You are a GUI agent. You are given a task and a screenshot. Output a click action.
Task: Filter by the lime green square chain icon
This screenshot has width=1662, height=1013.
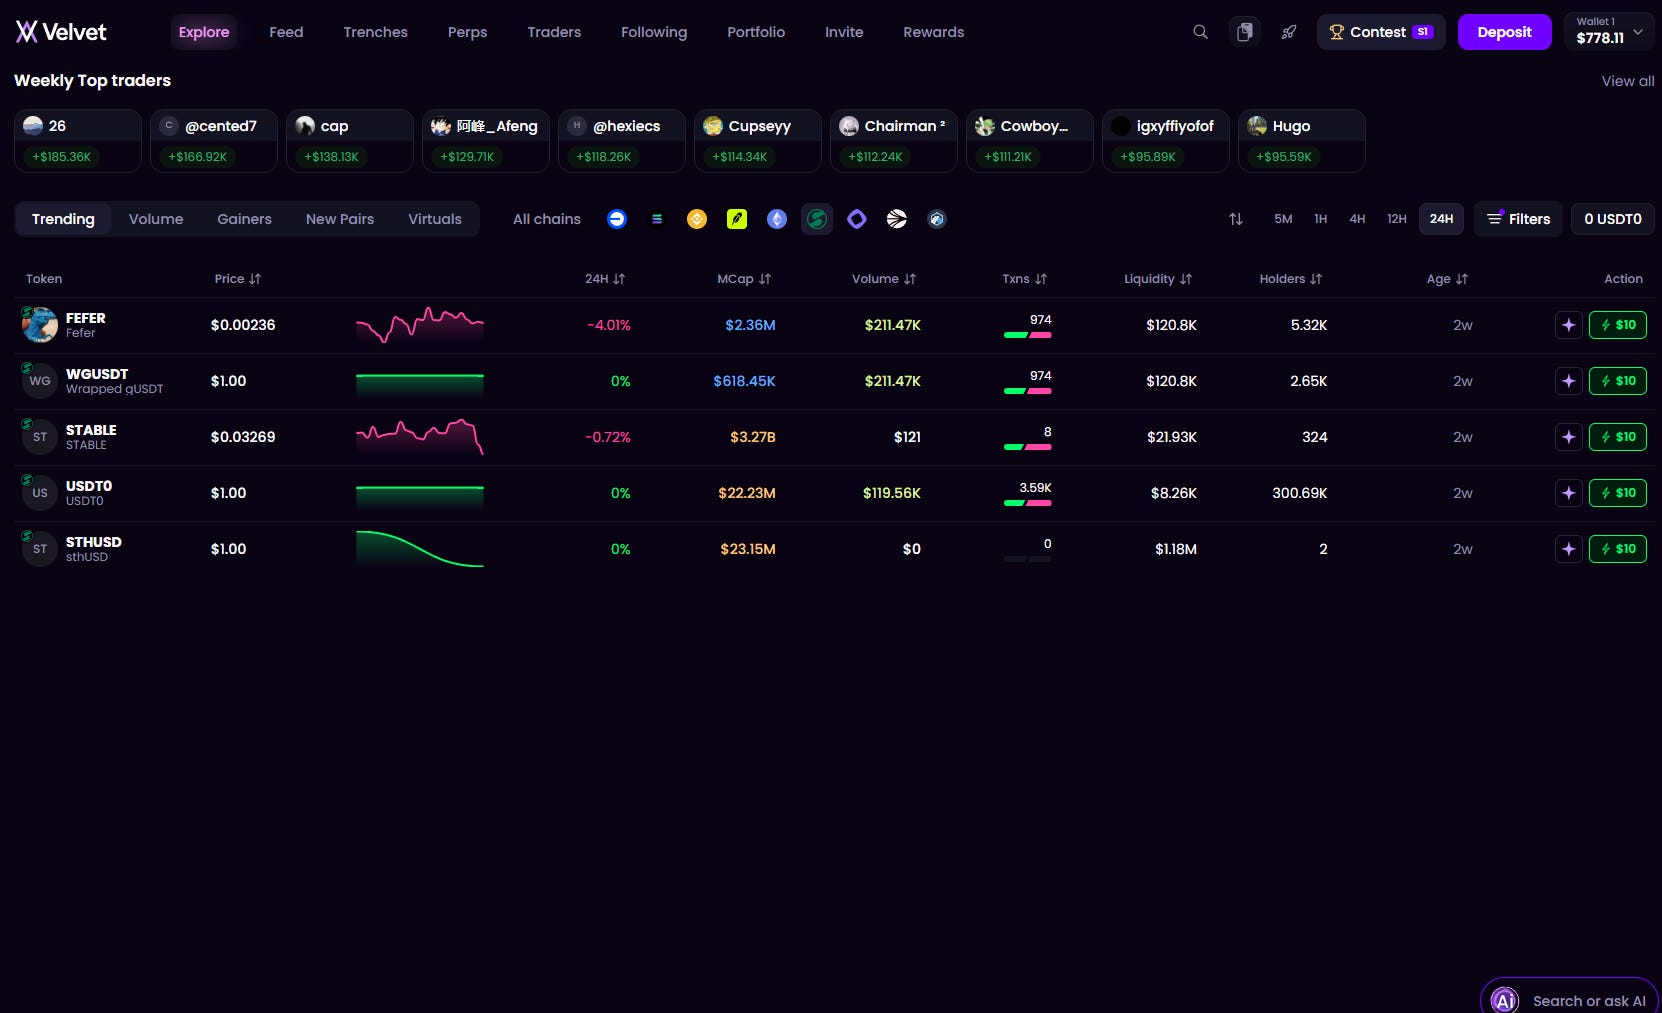tap(737, 219)
